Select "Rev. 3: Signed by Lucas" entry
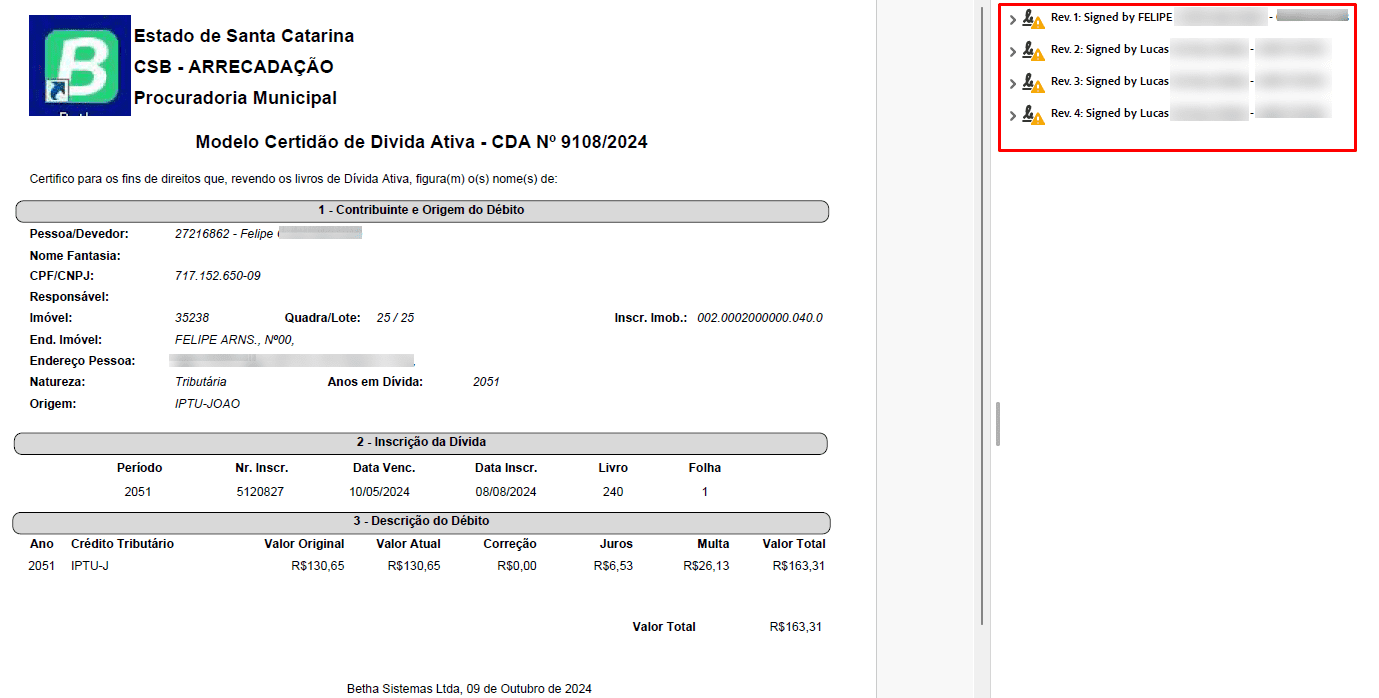The image size is (1379, 698). [x=1109, y=82]
